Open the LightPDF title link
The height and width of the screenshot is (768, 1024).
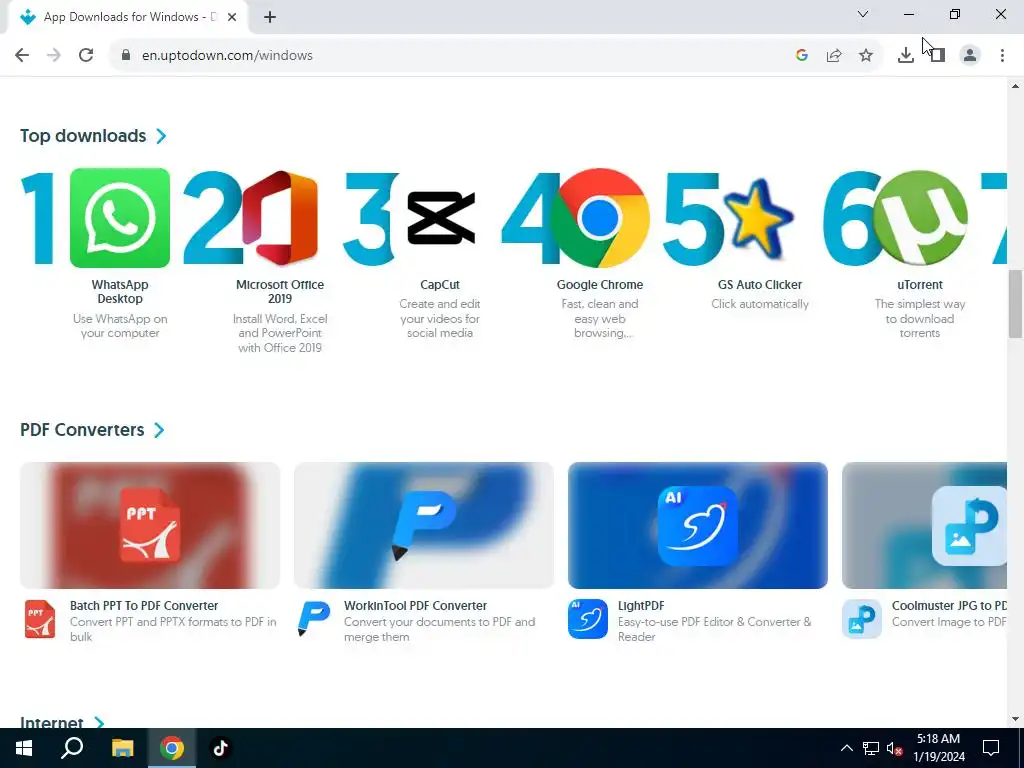[x=641, y=605]
